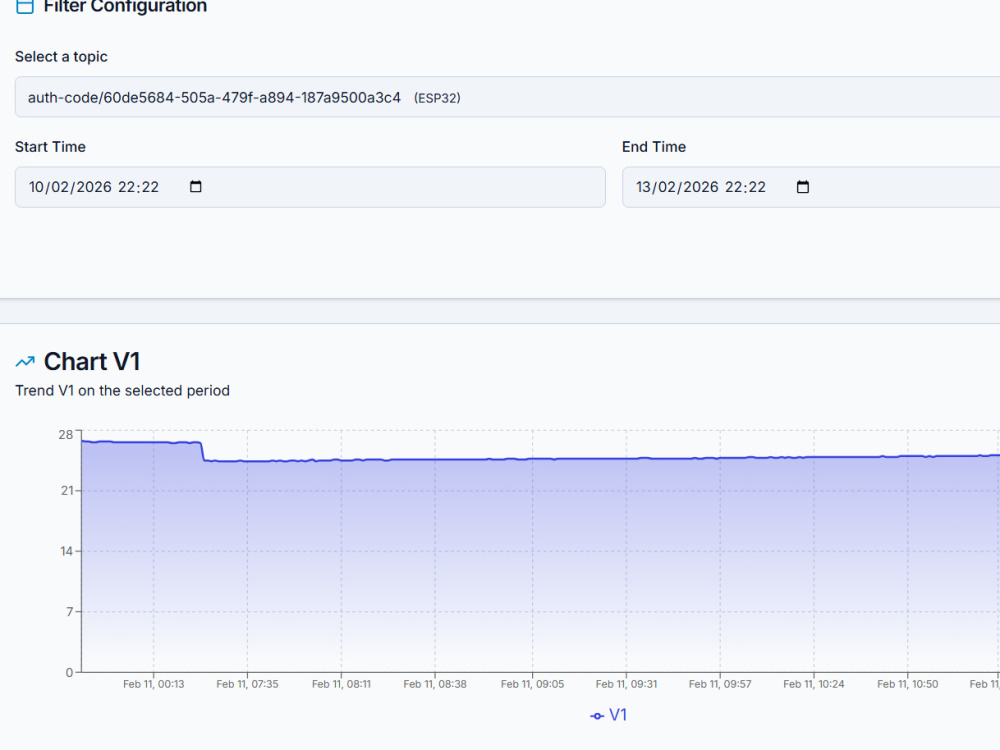Open the End Time calendar picker icon

tap(803, 187)
